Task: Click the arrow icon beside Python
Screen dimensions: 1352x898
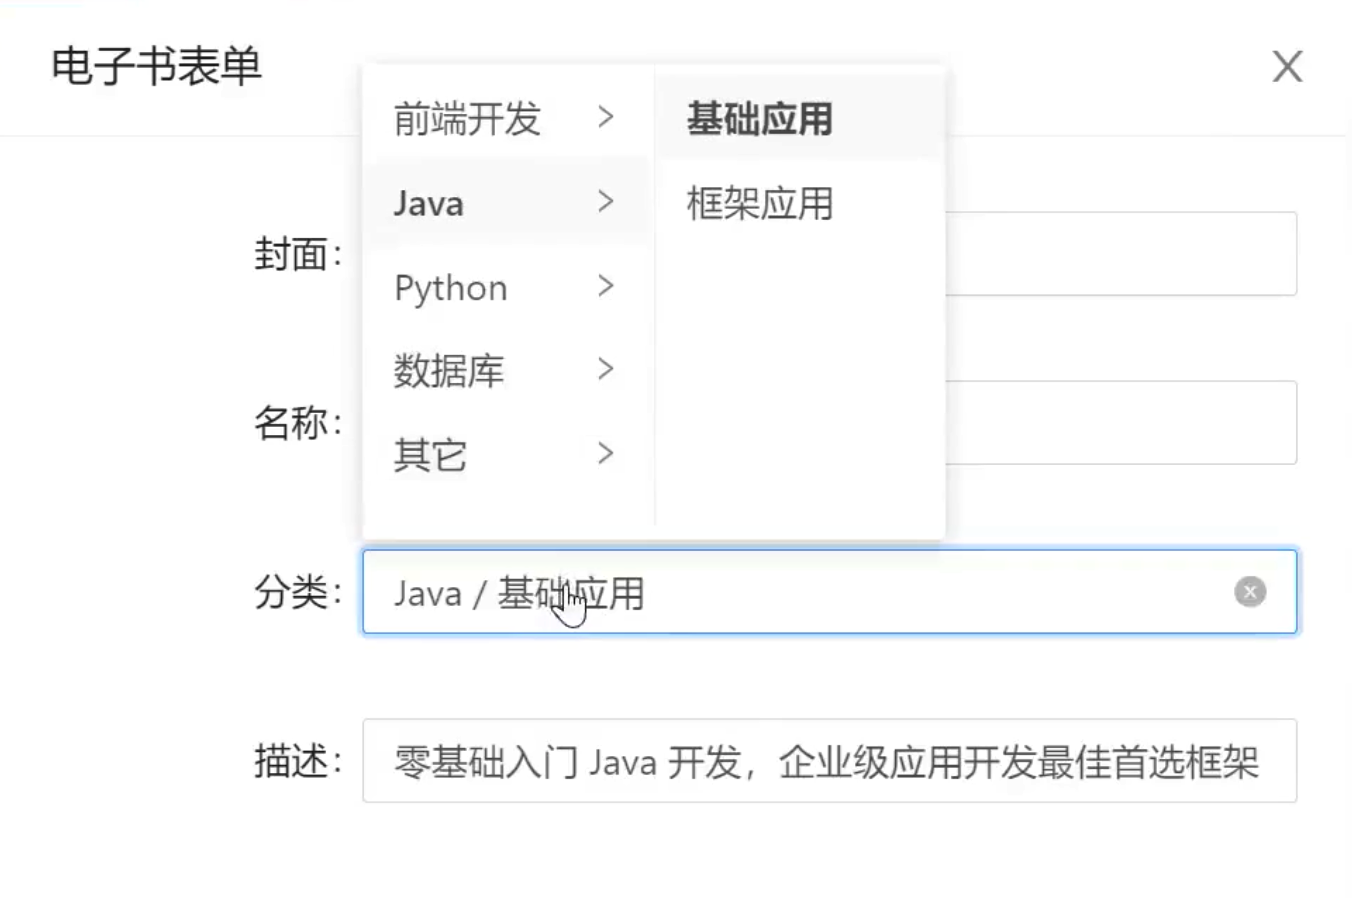Action: 605,287
